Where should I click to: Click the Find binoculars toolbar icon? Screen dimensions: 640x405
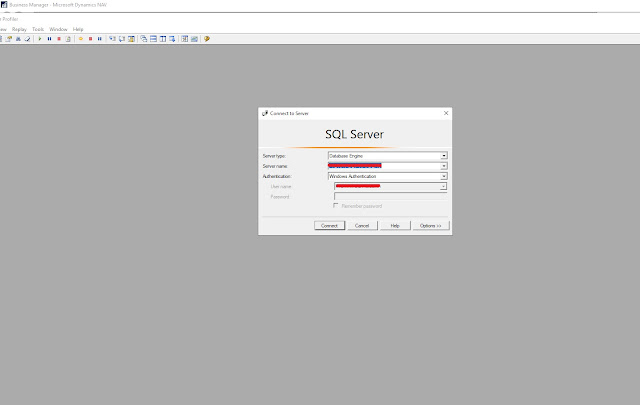[x=18, y=39]
